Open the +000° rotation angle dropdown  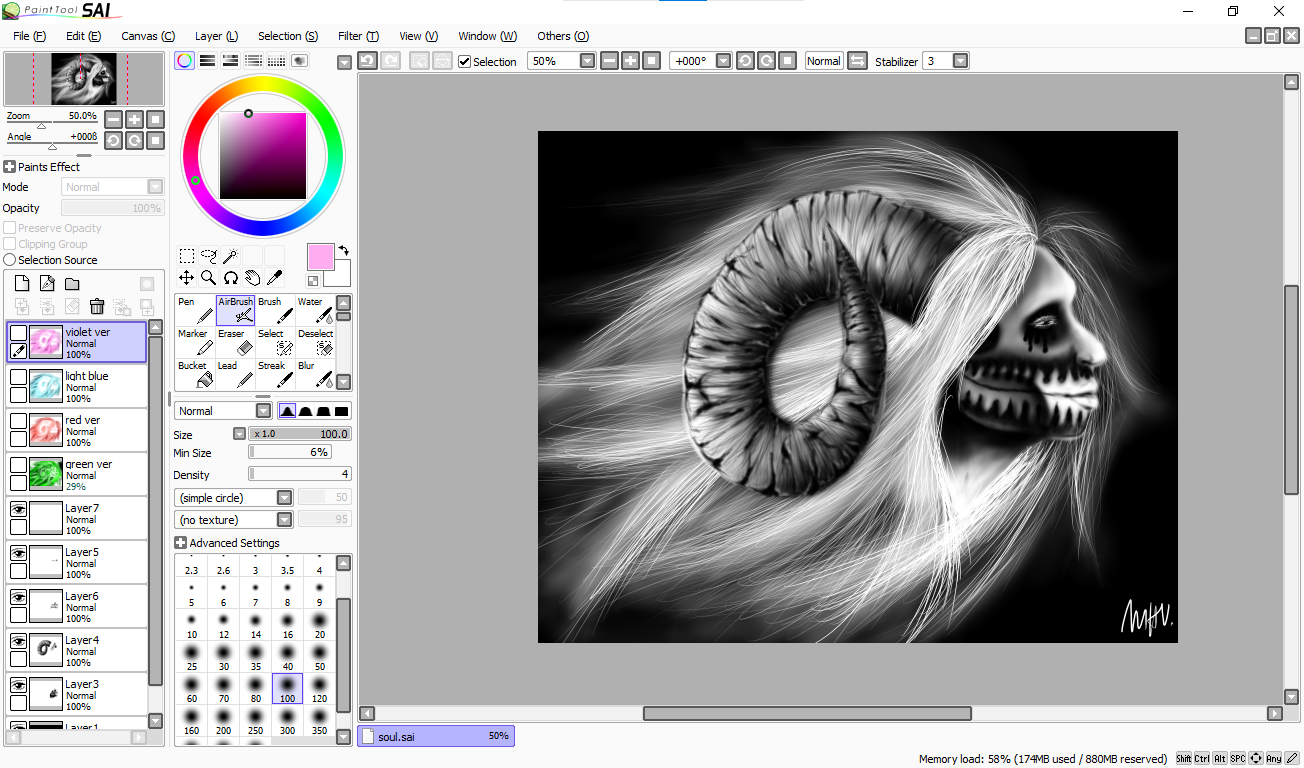point(723,61)
